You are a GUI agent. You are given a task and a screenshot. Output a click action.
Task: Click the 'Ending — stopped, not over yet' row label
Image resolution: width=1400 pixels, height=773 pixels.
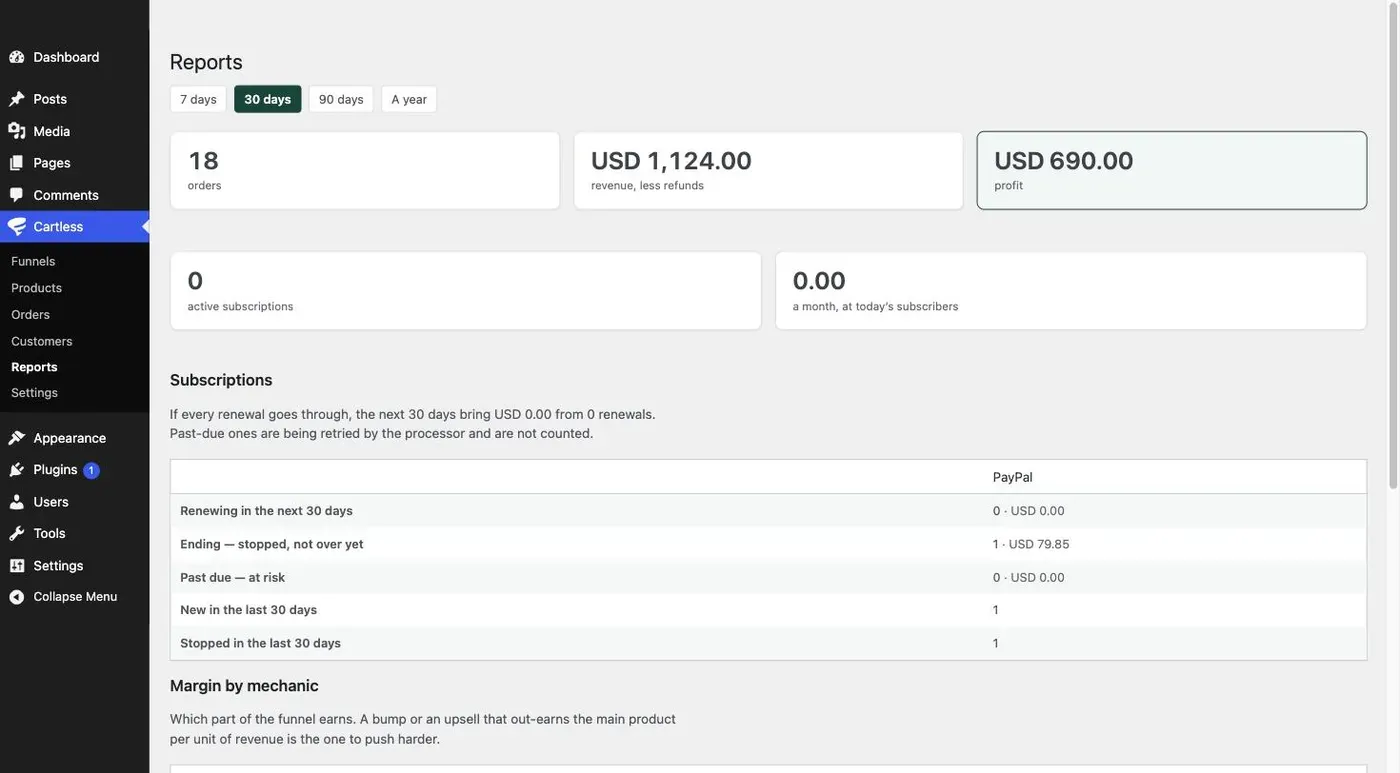[x=272, y=544]
